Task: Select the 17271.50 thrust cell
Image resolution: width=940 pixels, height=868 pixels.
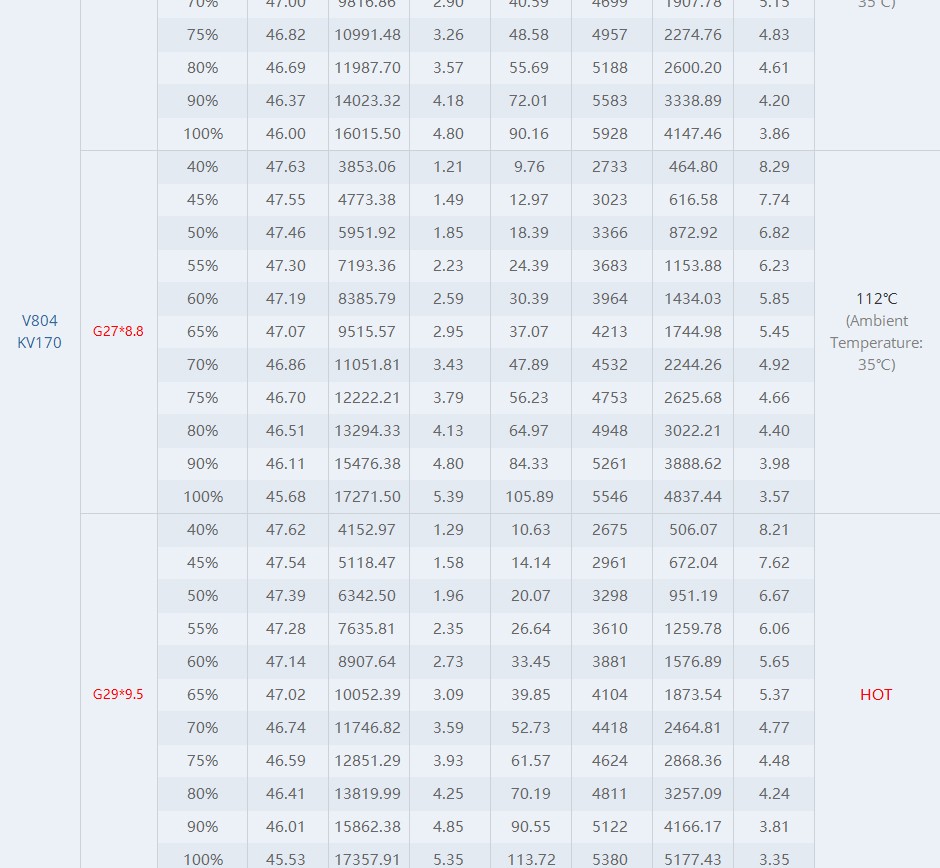Action: coord(369,496)
